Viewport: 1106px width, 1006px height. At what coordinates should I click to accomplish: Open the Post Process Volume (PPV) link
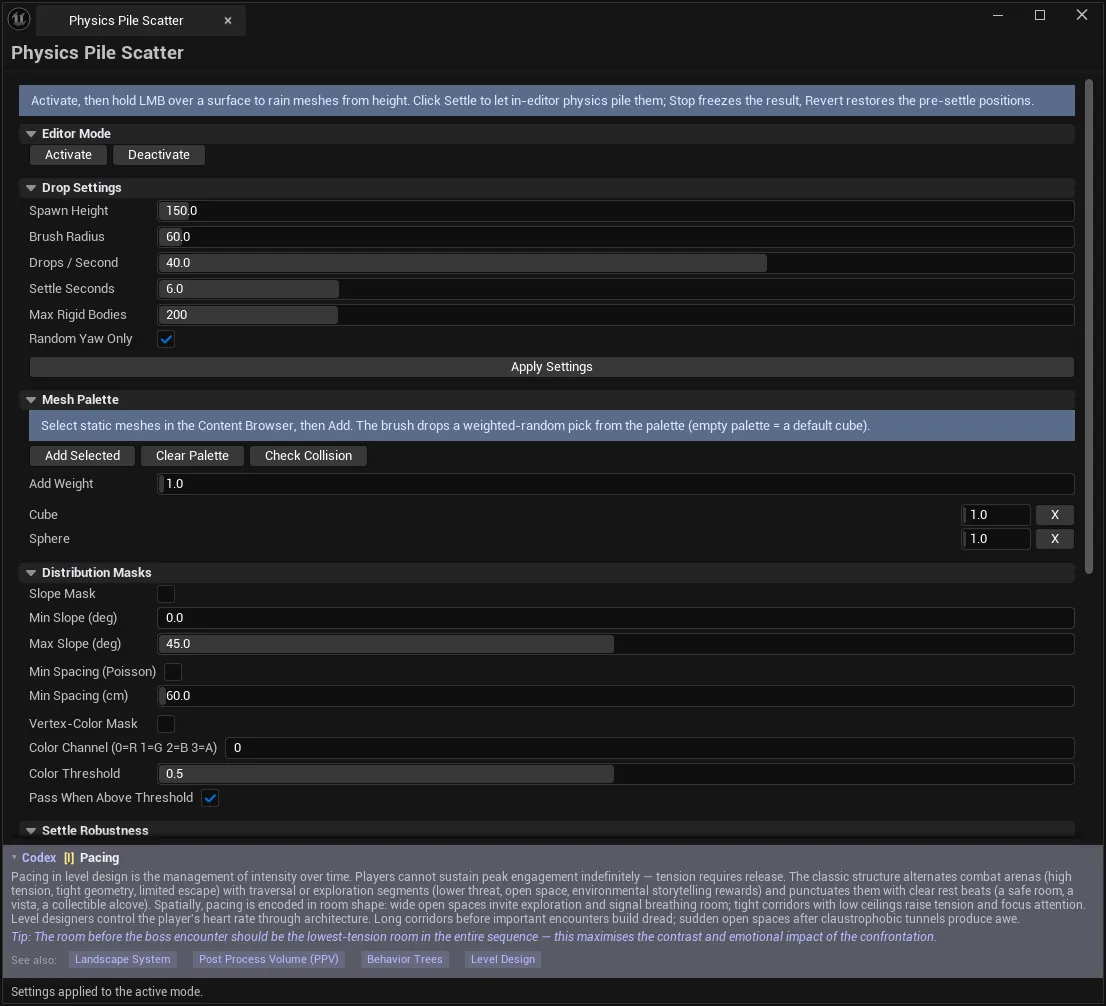[269, 959]
